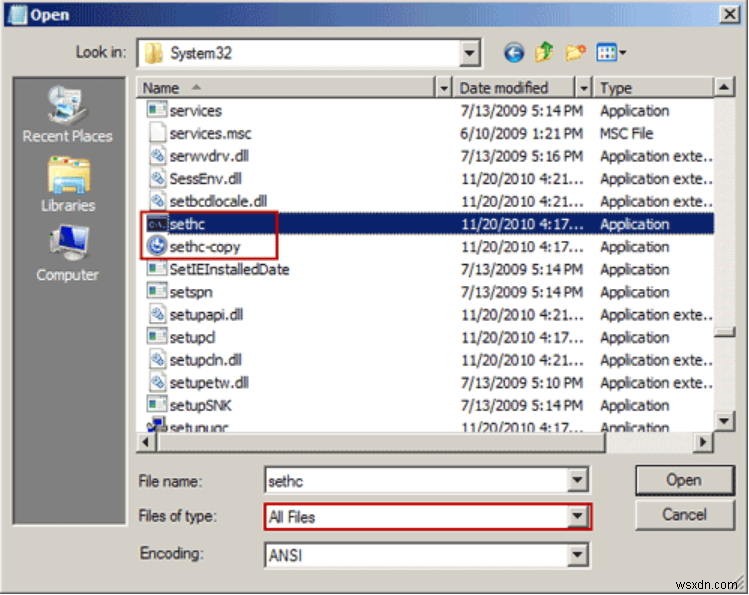The width and height of the screenshot is (749, 595).
Task: Close the Open dialog
Action: 729,14
